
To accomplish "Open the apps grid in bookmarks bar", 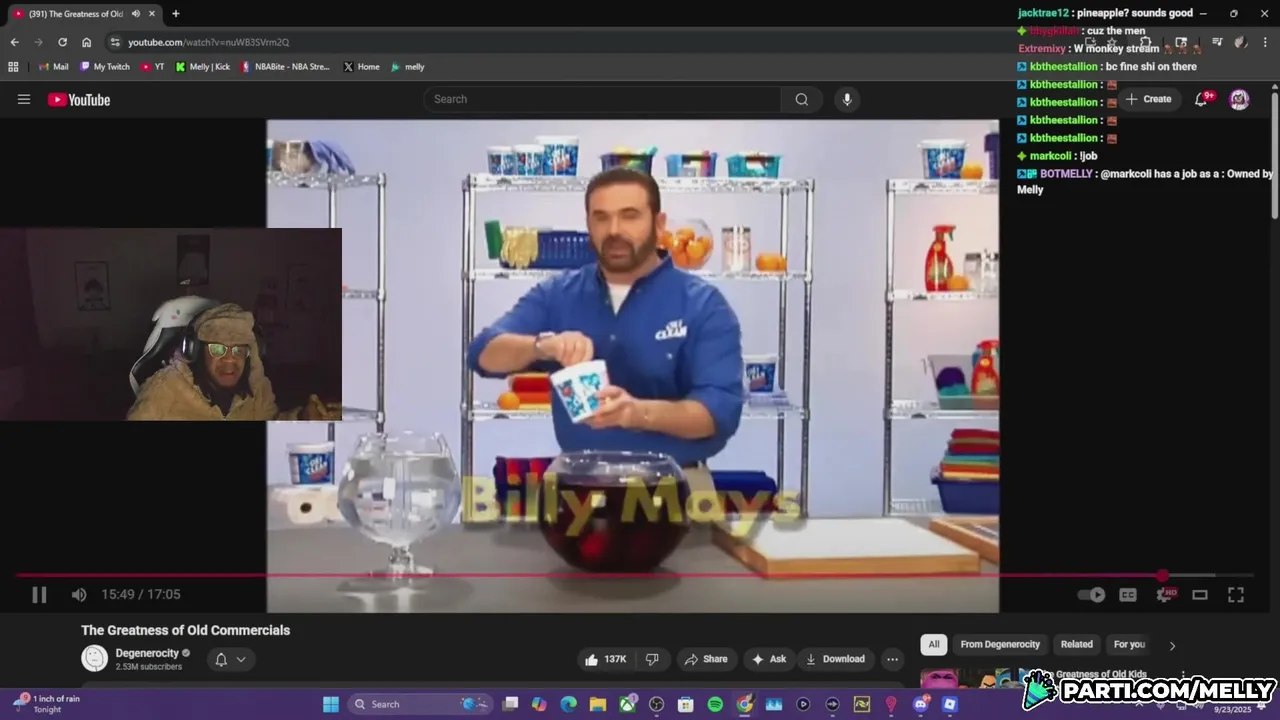I will point(13,67).
